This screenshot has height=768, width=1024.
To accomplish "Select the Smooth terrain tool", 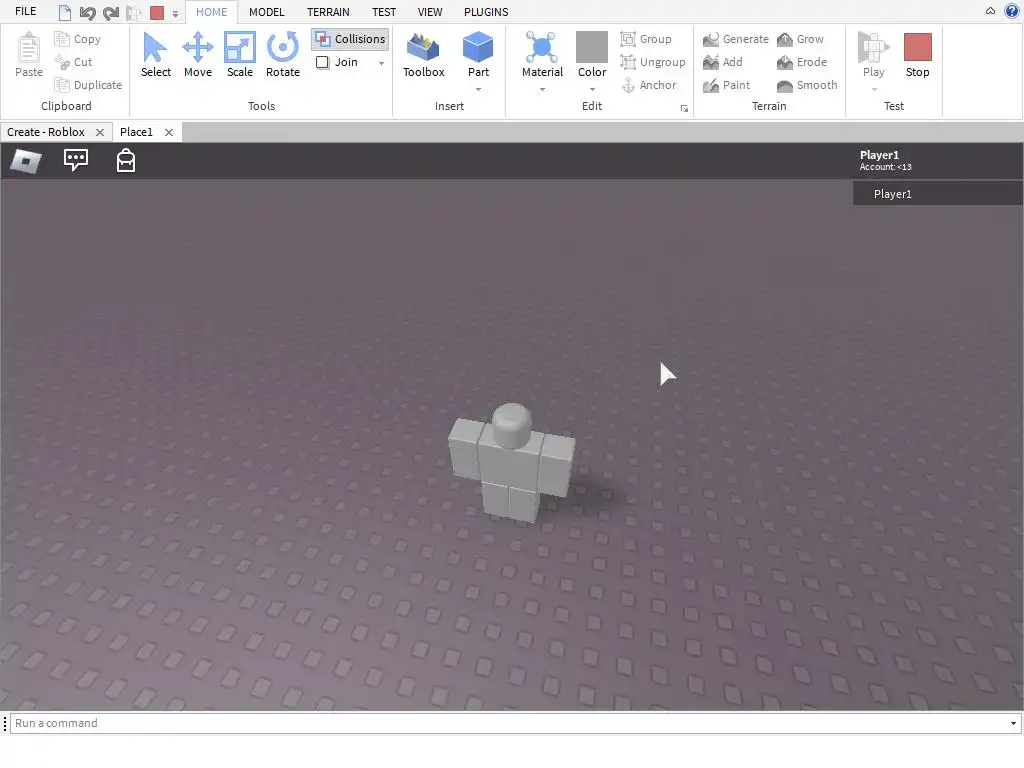I will [x=807, y=85].
